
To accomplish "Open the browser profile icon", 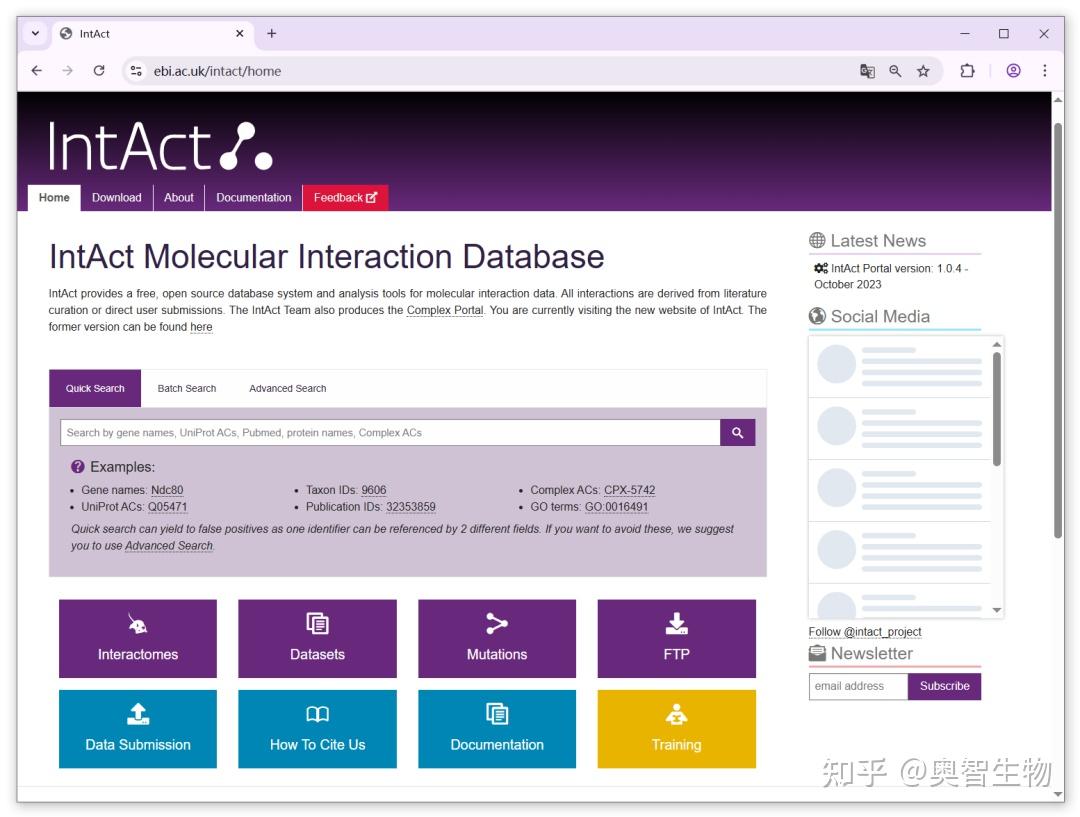I will pos(1013,71).
